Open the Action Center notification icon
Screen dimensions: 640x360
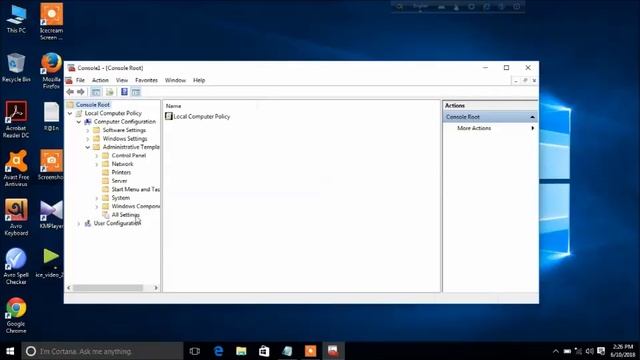click(x=601, y=351)
